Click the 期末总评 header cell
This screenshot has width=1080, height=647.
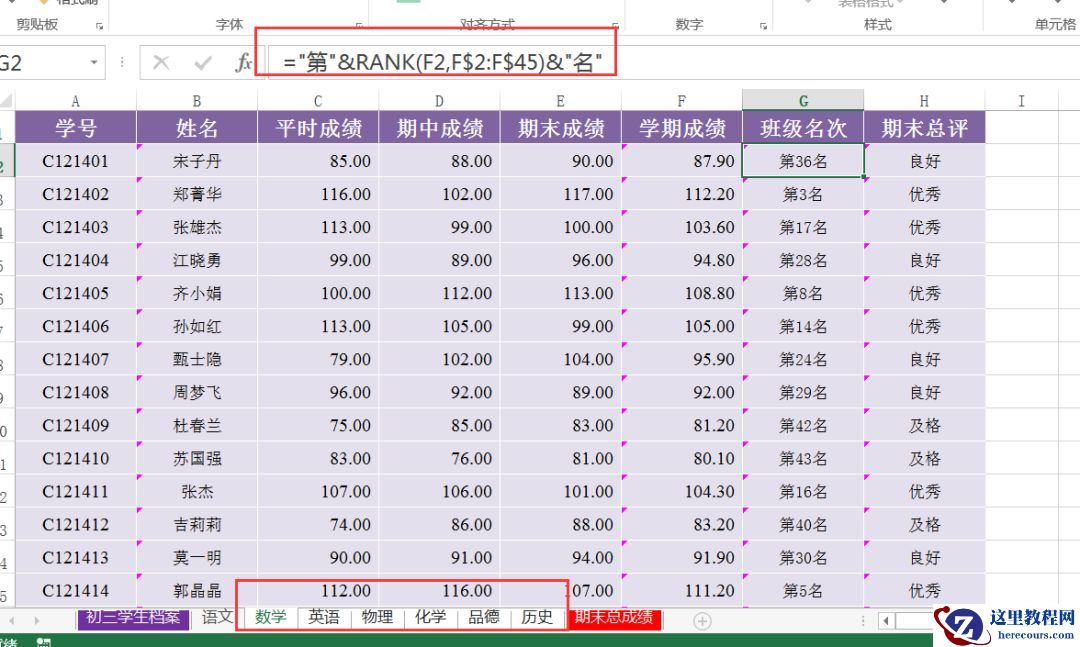[x=924, y=127]
